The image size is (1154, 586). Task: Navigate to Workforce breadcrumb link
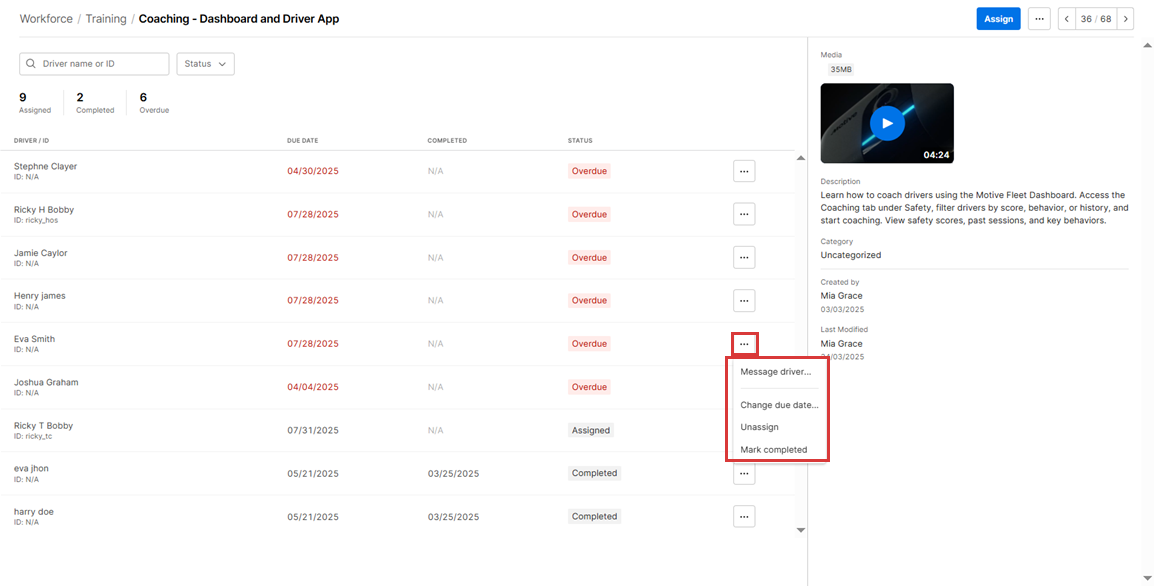pos(46,19)
